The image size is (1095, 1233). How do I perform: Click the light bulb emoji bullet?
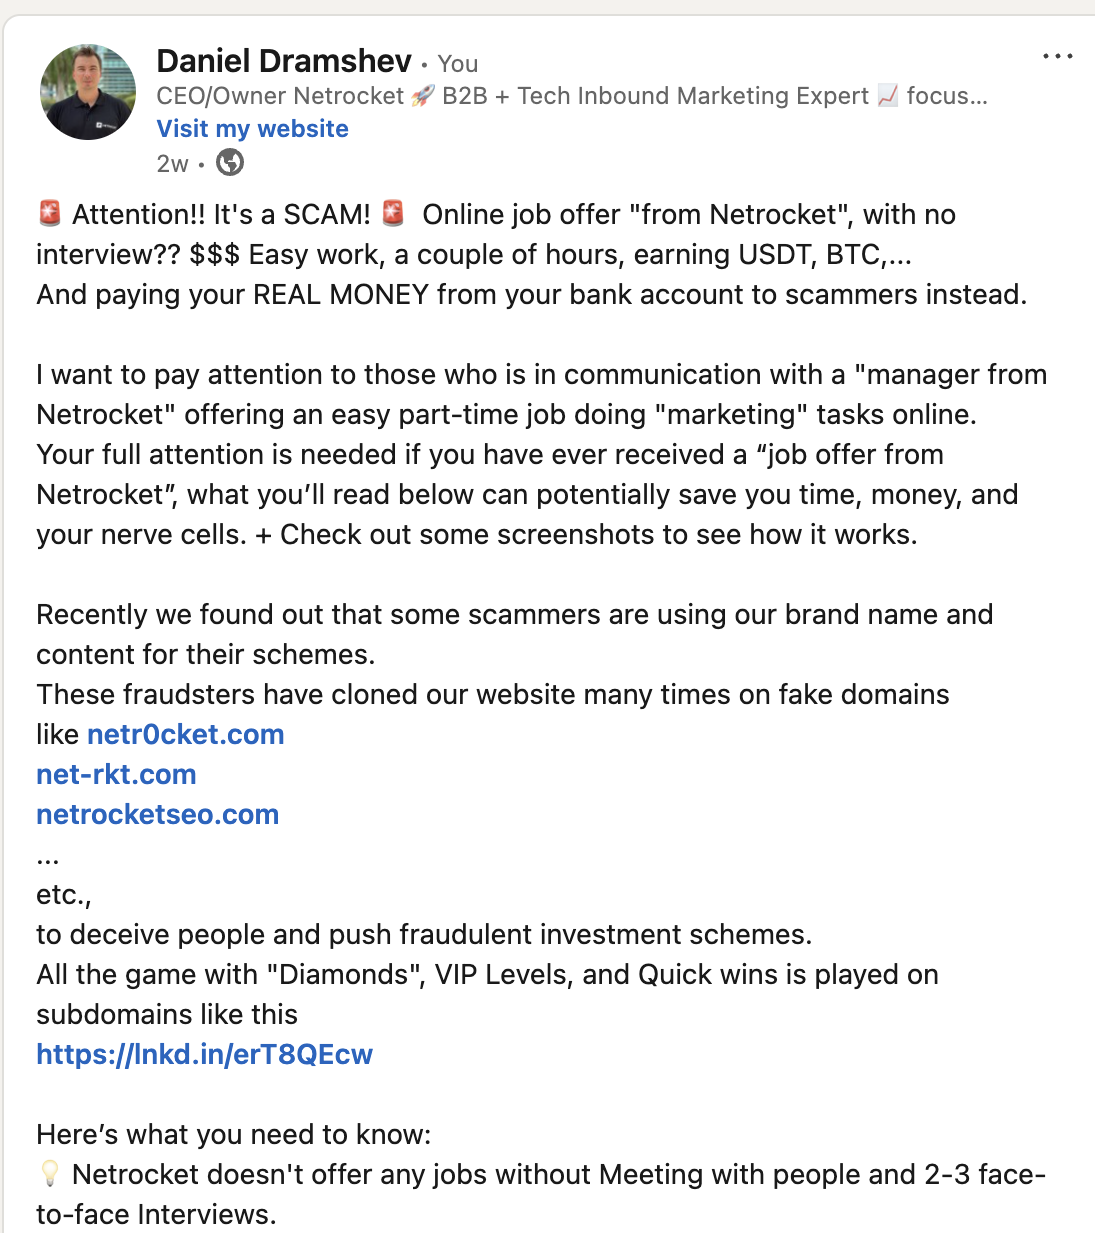[x=50, y=1173]
